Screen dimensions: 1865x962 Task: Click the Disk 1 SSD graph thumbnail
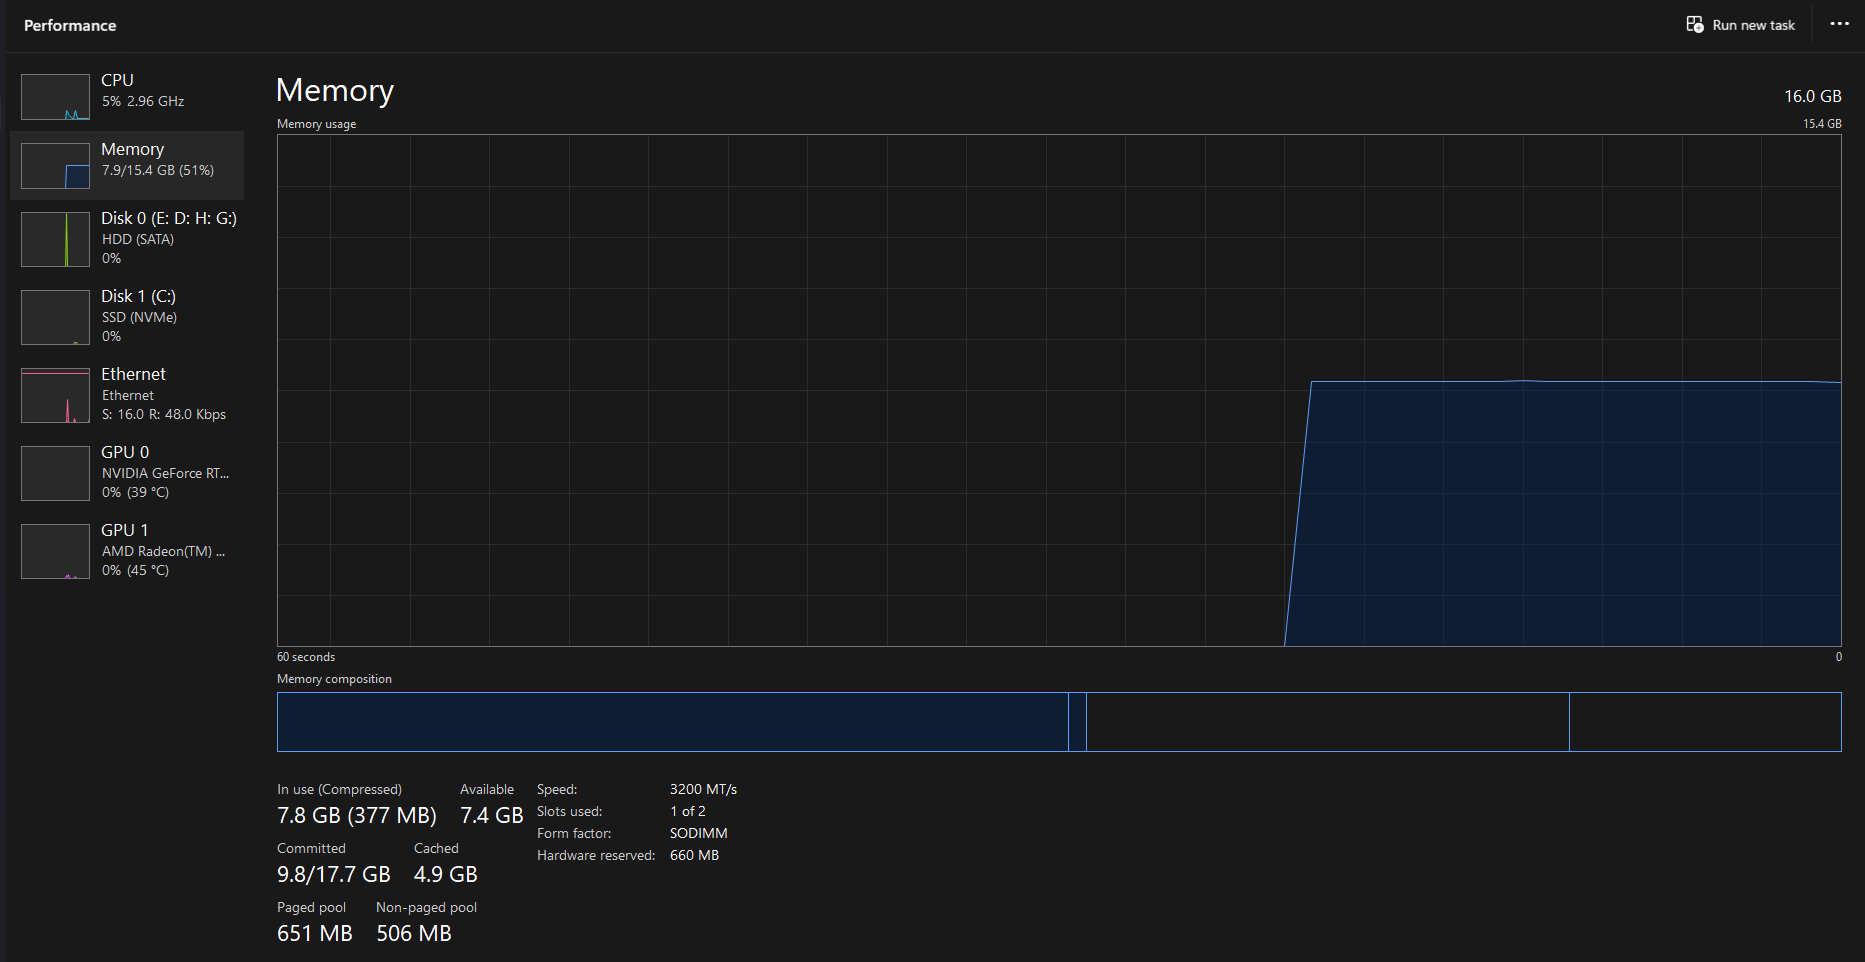[x=56, y=317]
